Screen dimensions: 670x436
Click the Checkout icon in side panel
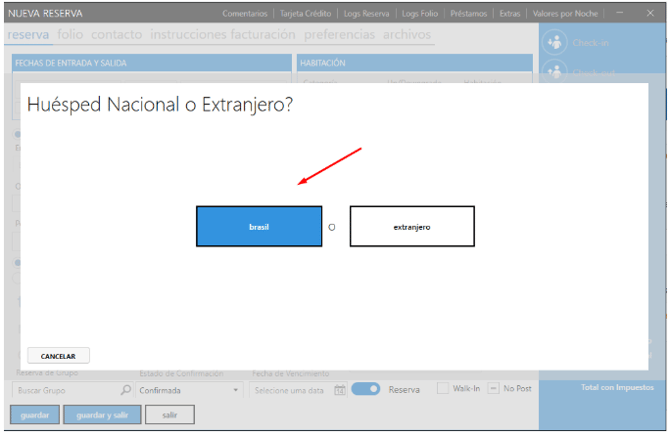(x=555, y=43)
